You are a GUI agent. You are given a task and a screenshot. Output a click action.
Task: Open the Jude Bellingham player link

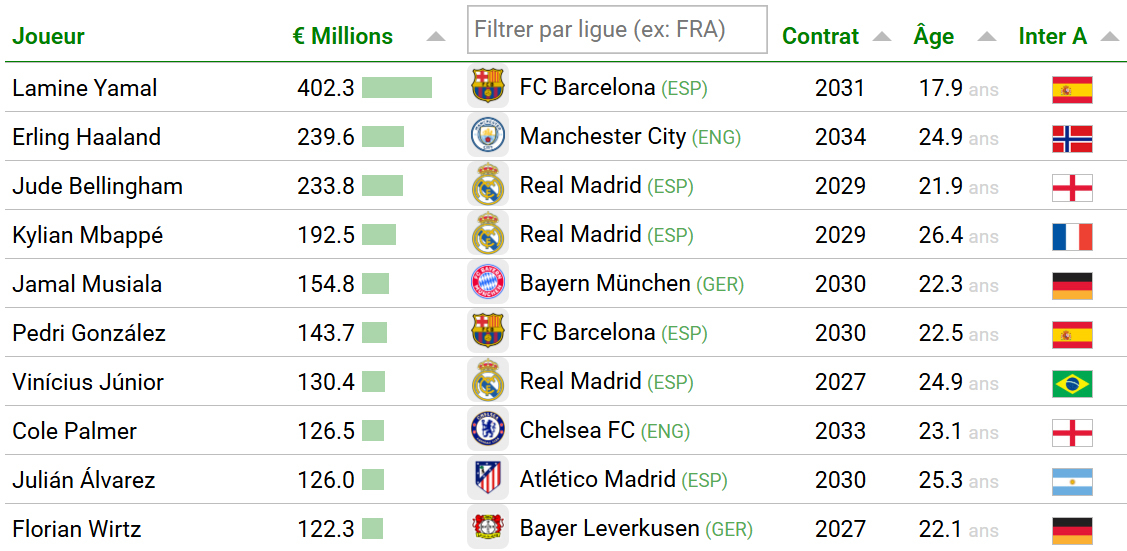[x=97, y=186]
